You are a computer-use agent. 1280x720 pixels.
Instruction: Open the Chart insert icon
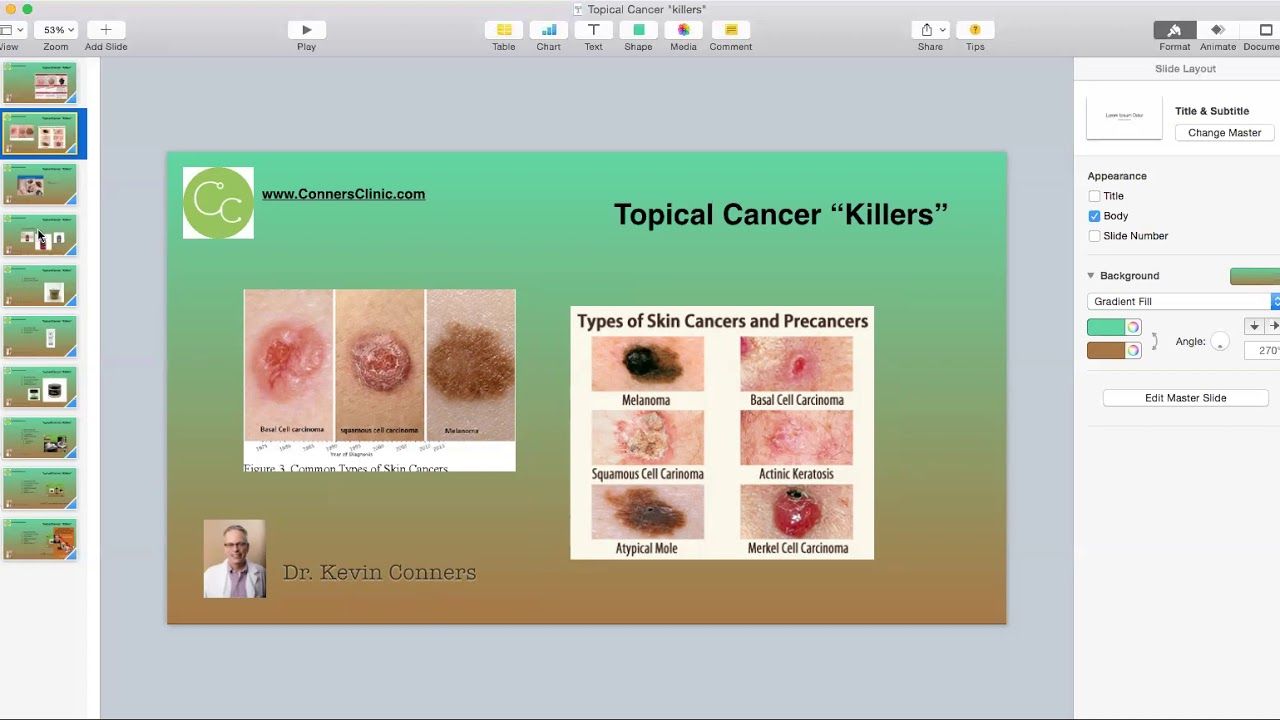click(548, 30)
